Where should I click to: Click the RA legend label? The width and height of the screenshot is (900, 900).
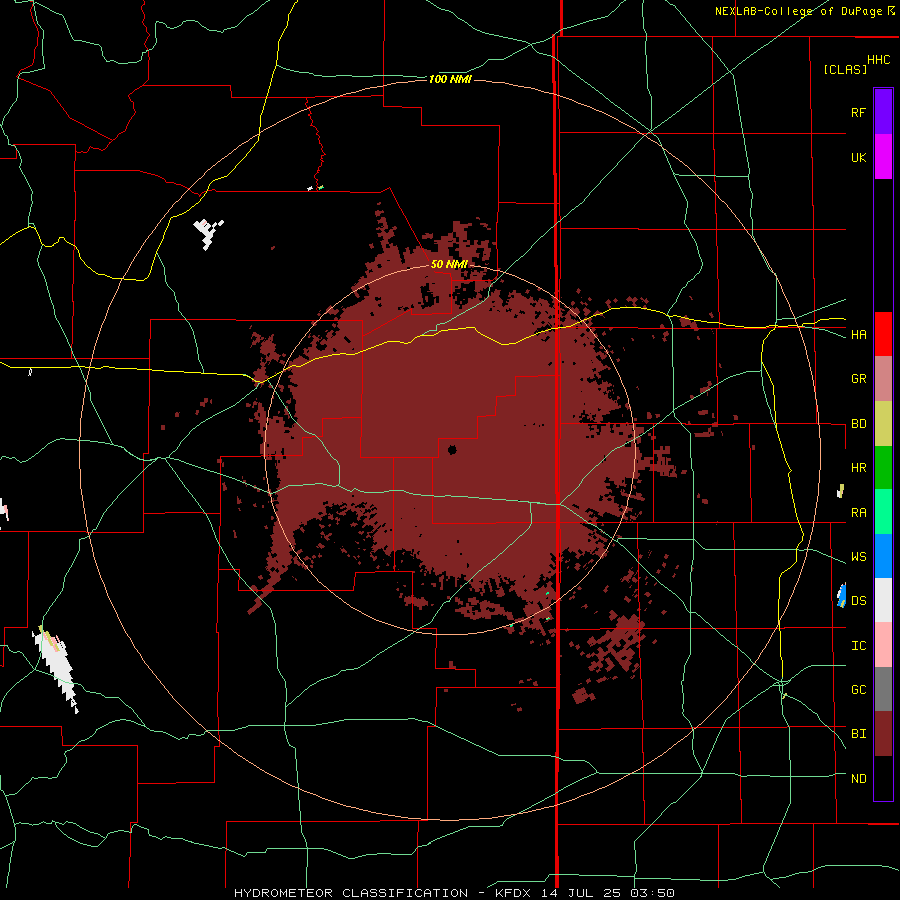pyautogui.click(x=858, y=512)
